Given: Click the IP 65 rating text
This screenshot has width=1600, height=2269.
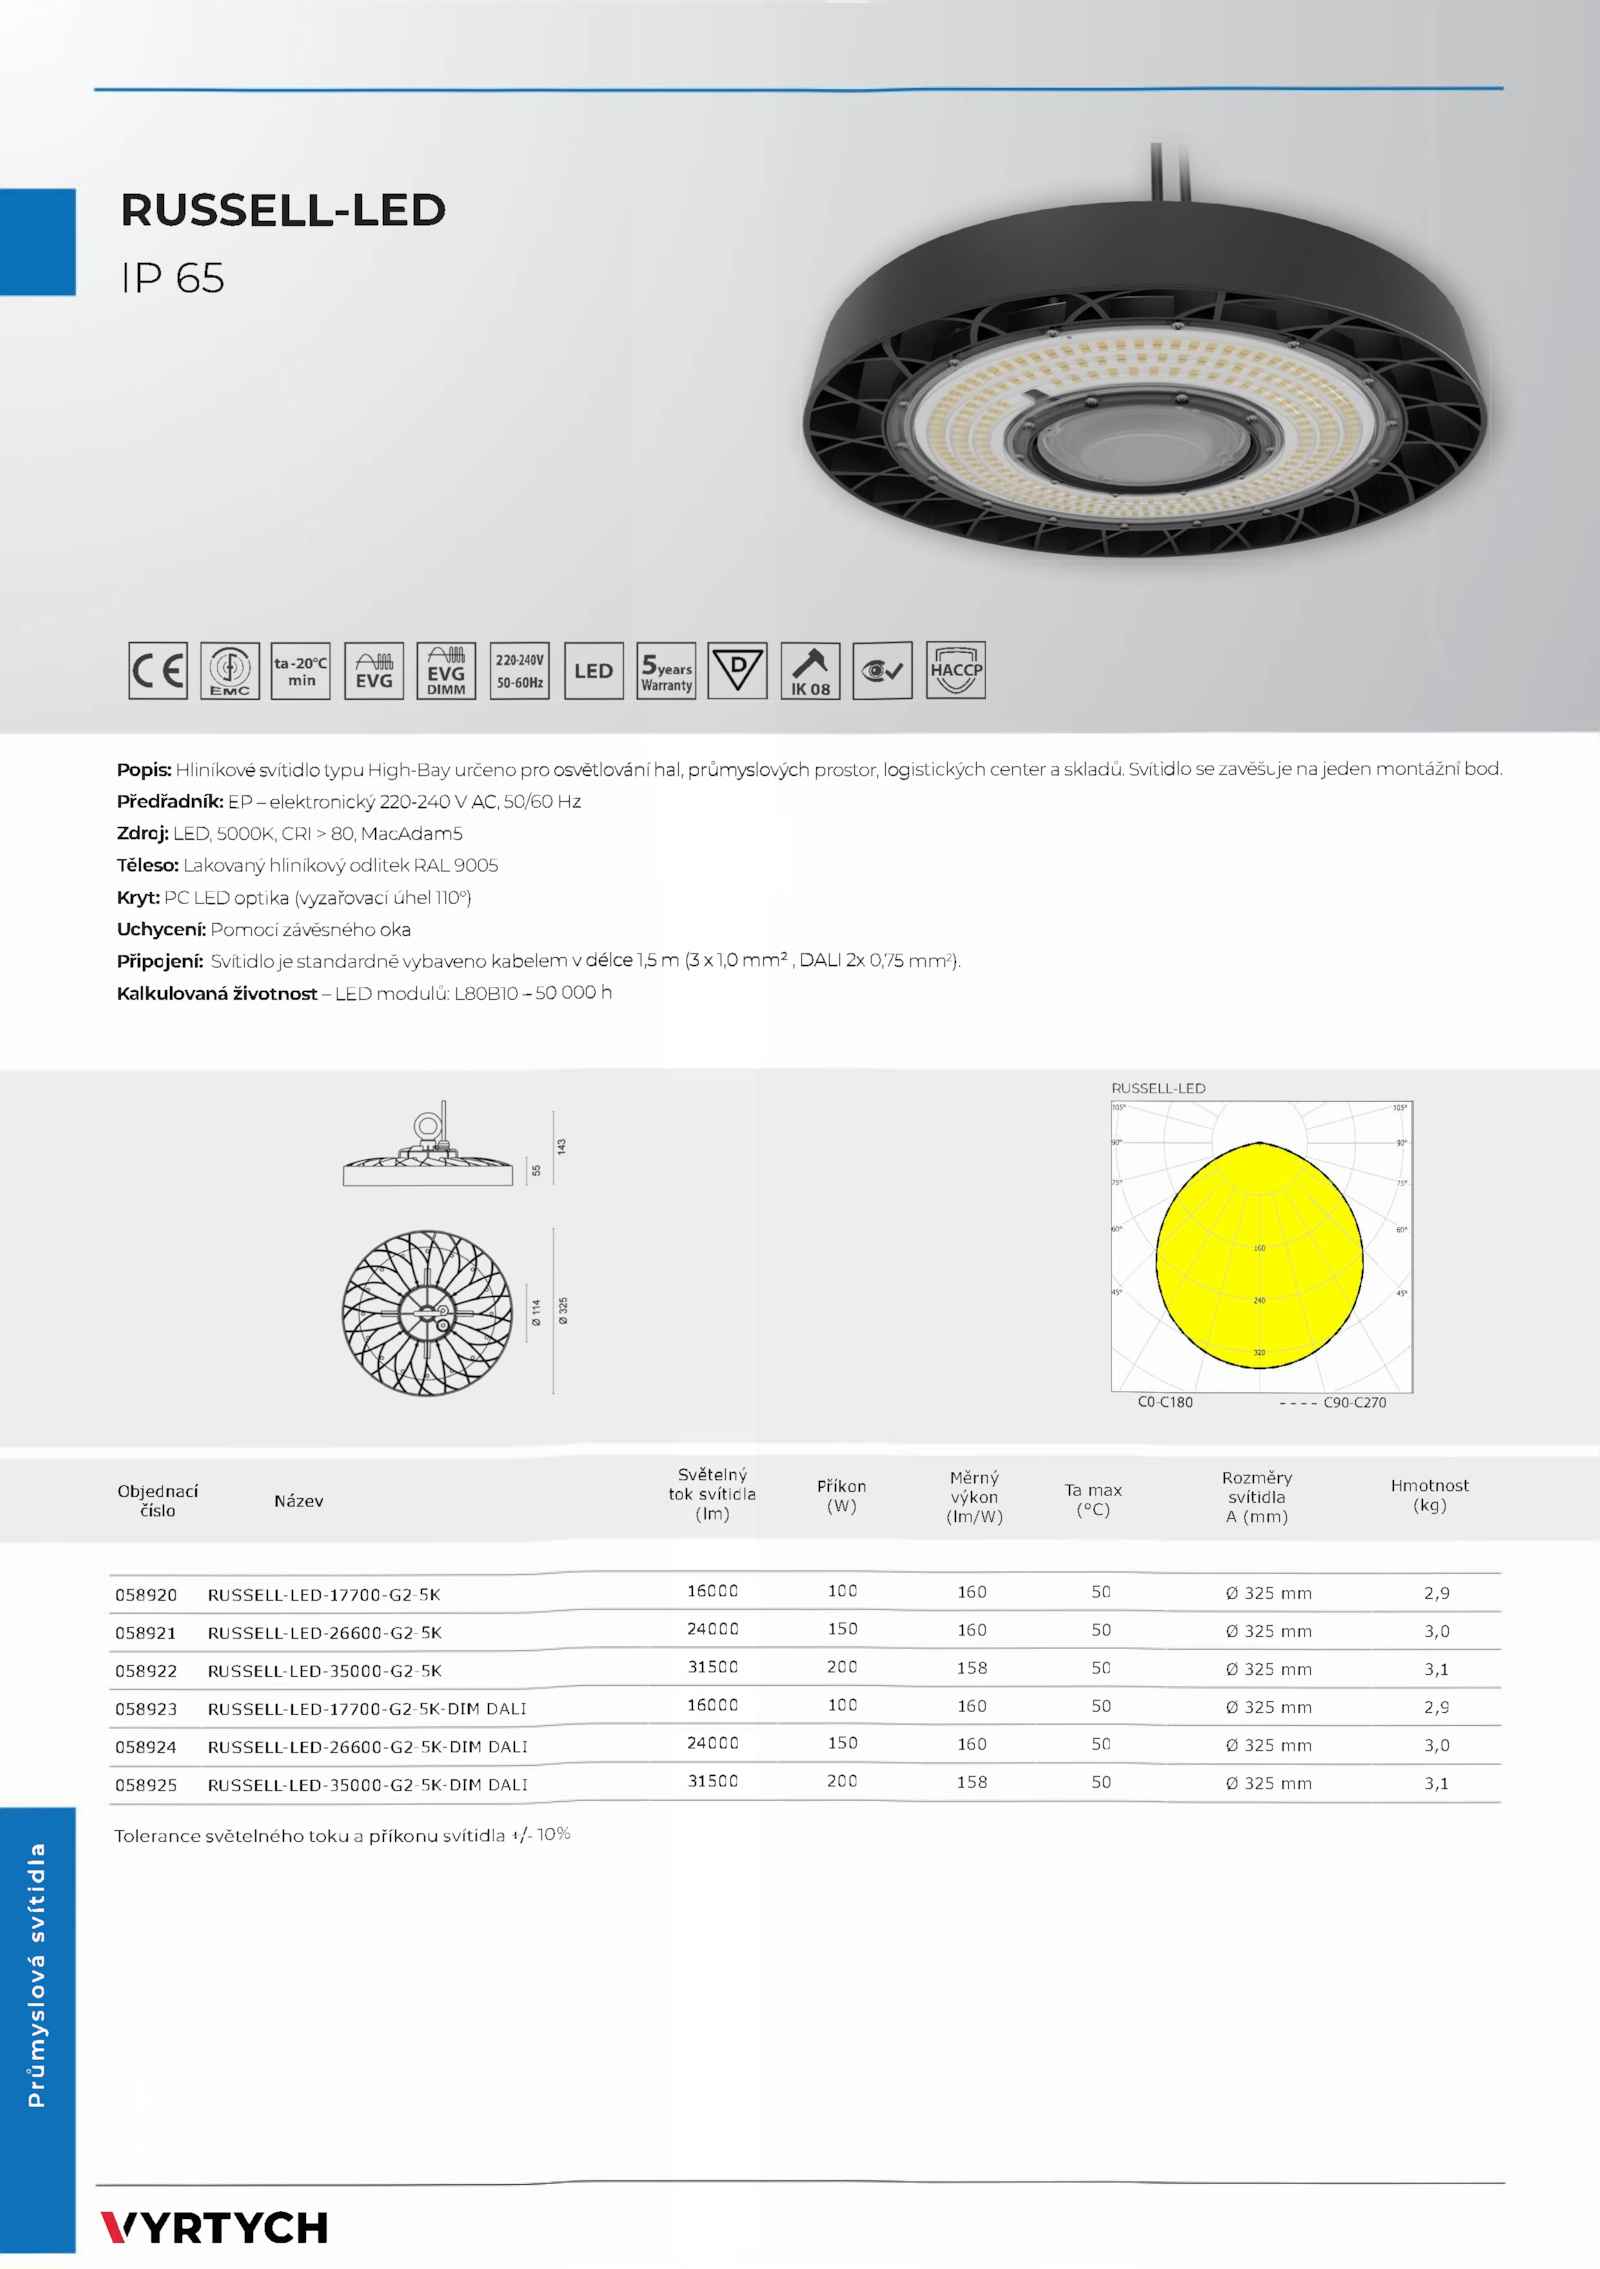Looking at the screenshot, I should [x=173, y=278].
